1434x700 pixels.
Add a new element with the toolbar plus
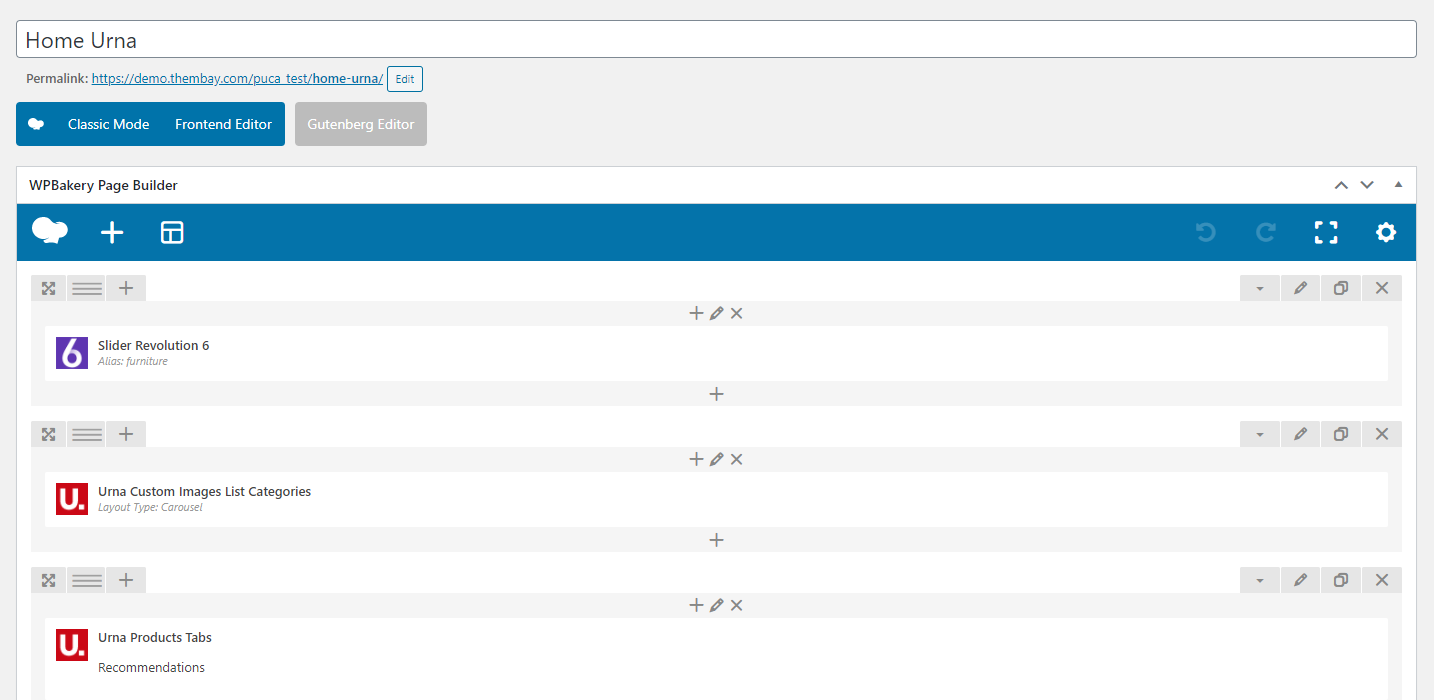pos(112,233)
